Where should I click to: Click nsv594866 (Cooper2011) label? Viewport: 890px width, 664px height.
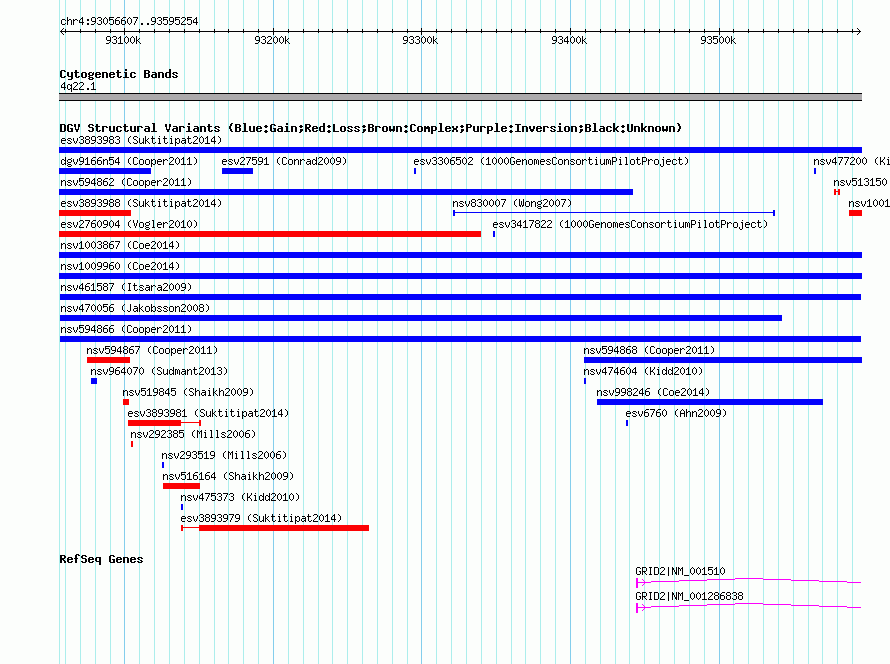click(x=126, y=329)
